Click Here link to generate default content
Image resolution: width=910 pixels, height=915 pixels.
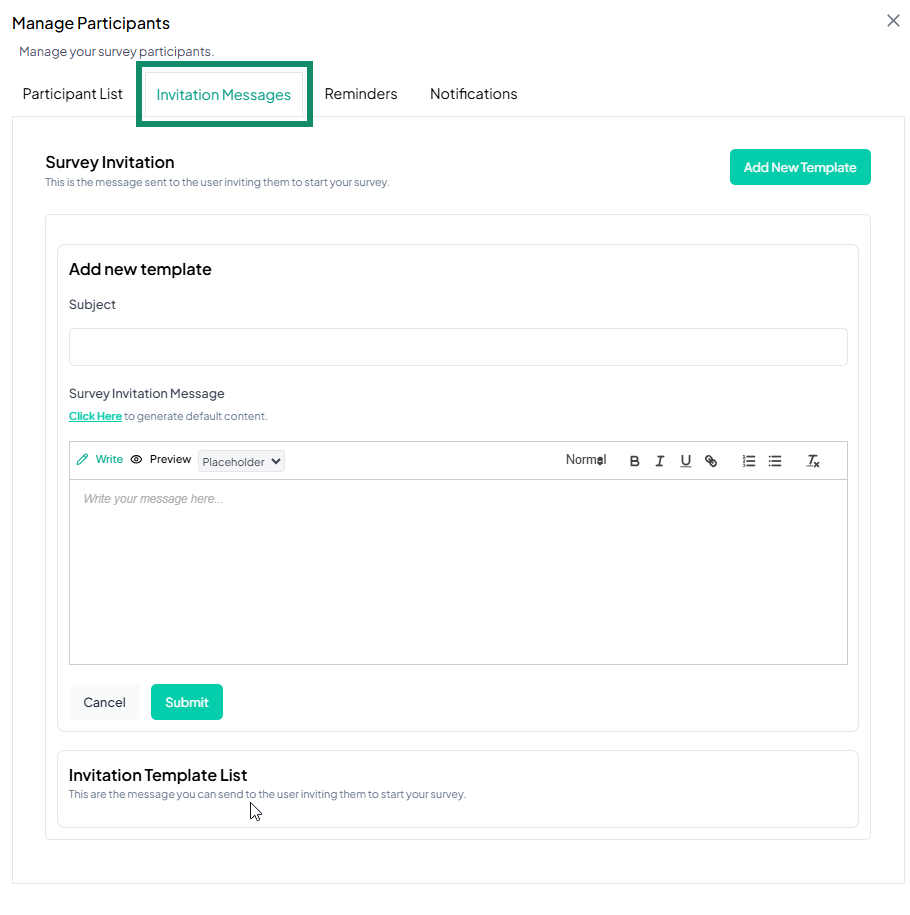click(95, 416)
